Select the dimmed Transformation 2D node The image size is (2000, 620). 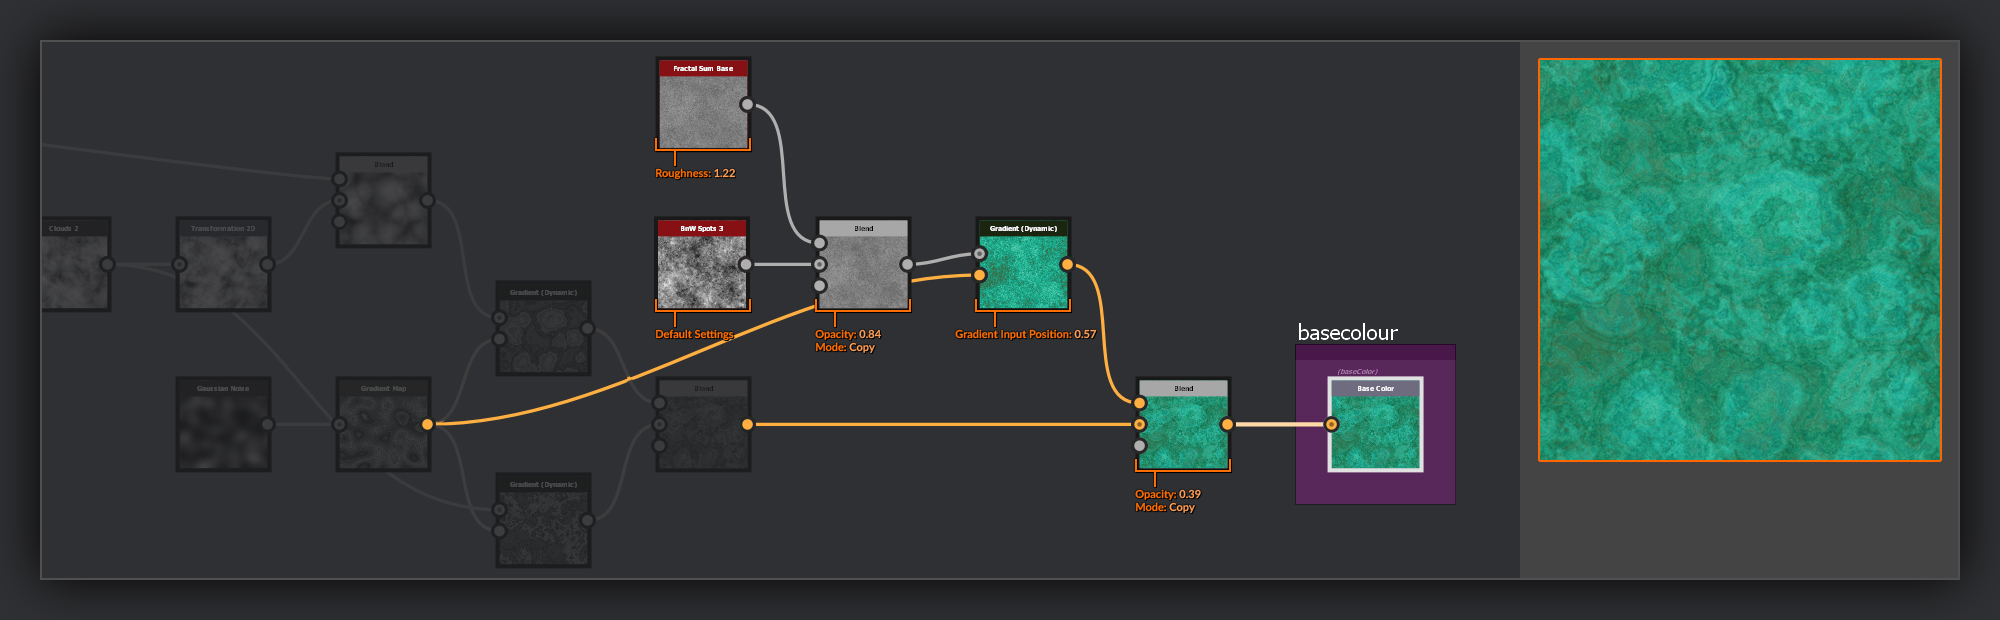tap(223, 264)
